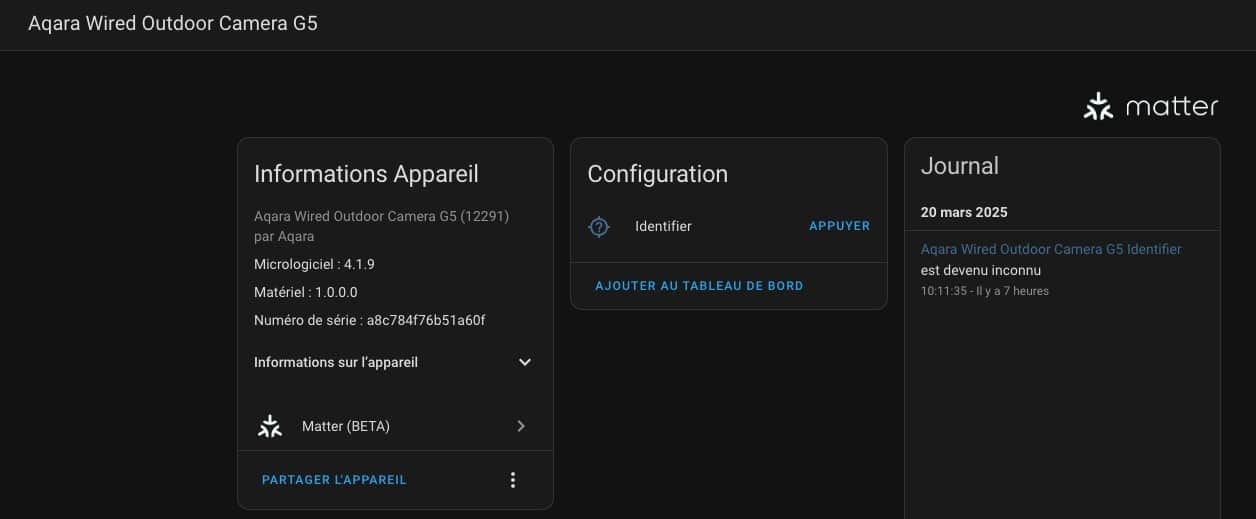Click the 20 mars 2025 date header
Screen dimensions: 1256x519
964,212
